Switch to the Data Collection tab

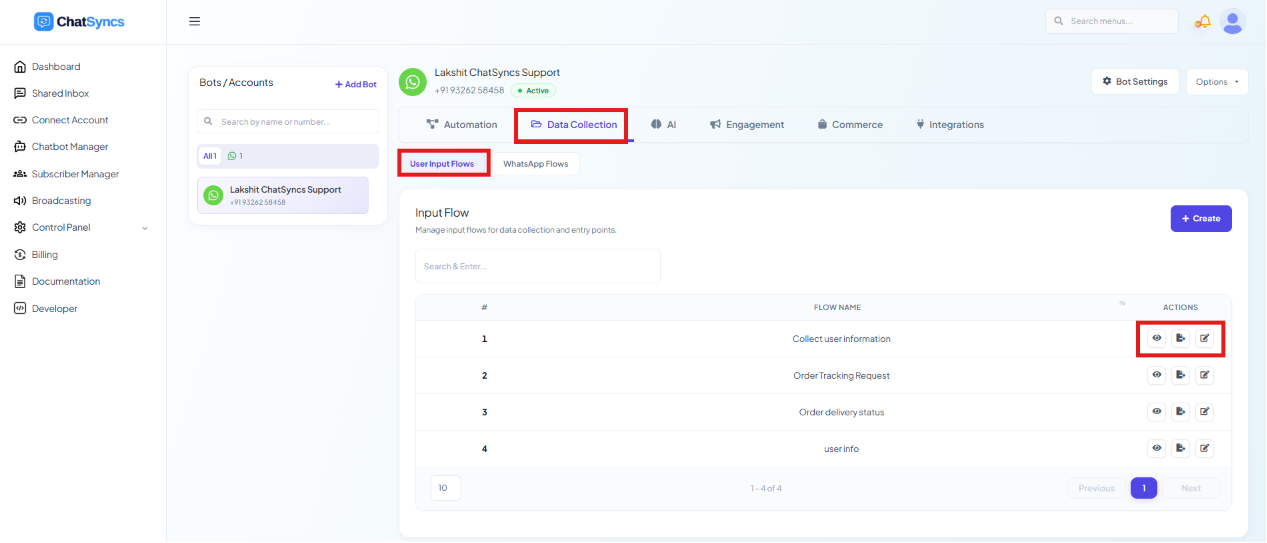573,125
